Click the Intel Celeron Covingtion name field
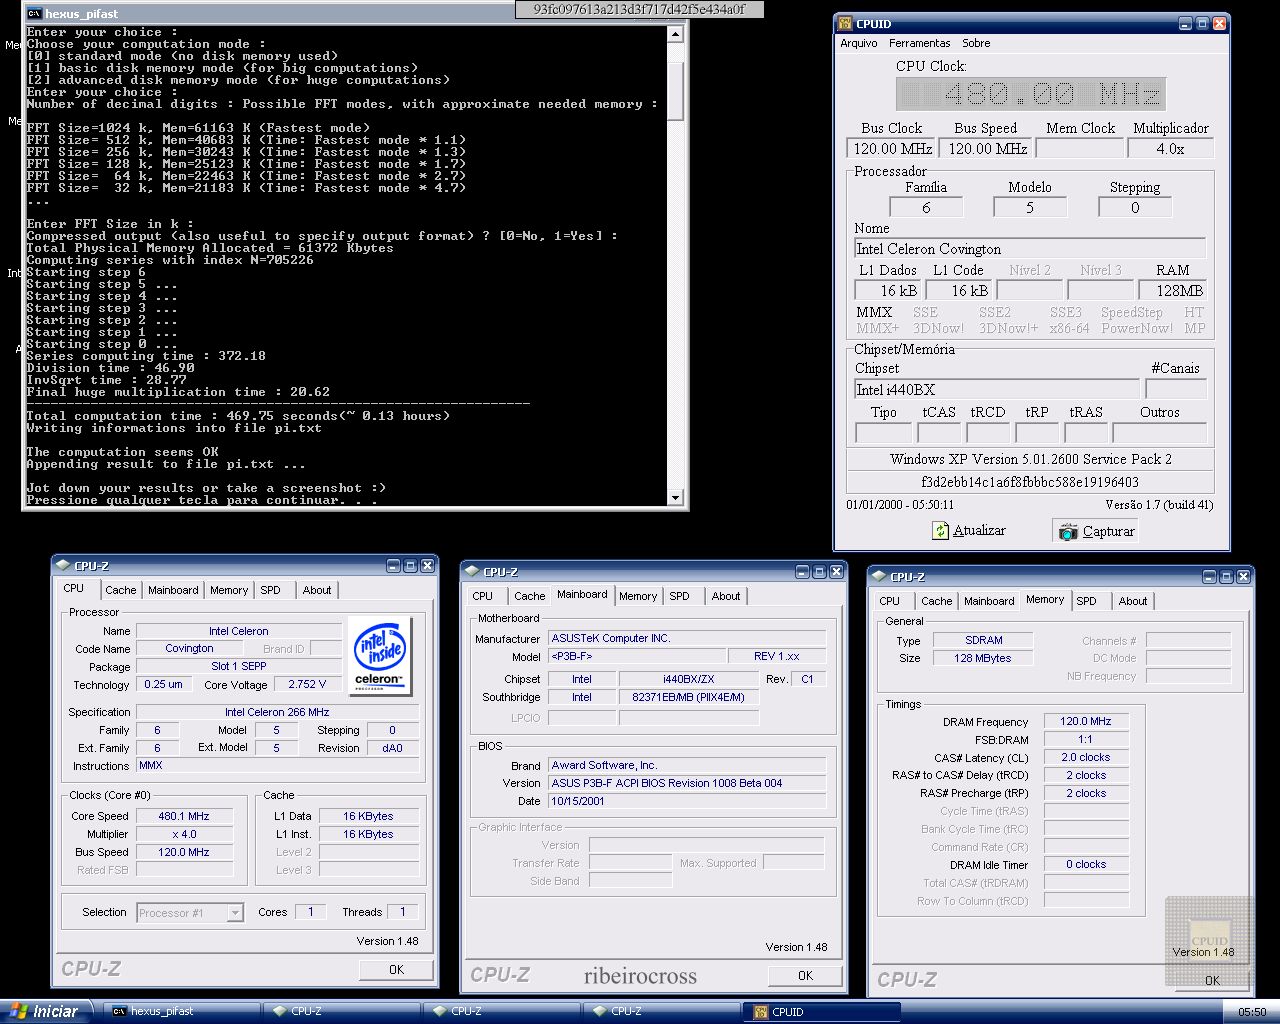Image resolution: width=1280 pixels, height=1024 pixels. click(1030, 249)
